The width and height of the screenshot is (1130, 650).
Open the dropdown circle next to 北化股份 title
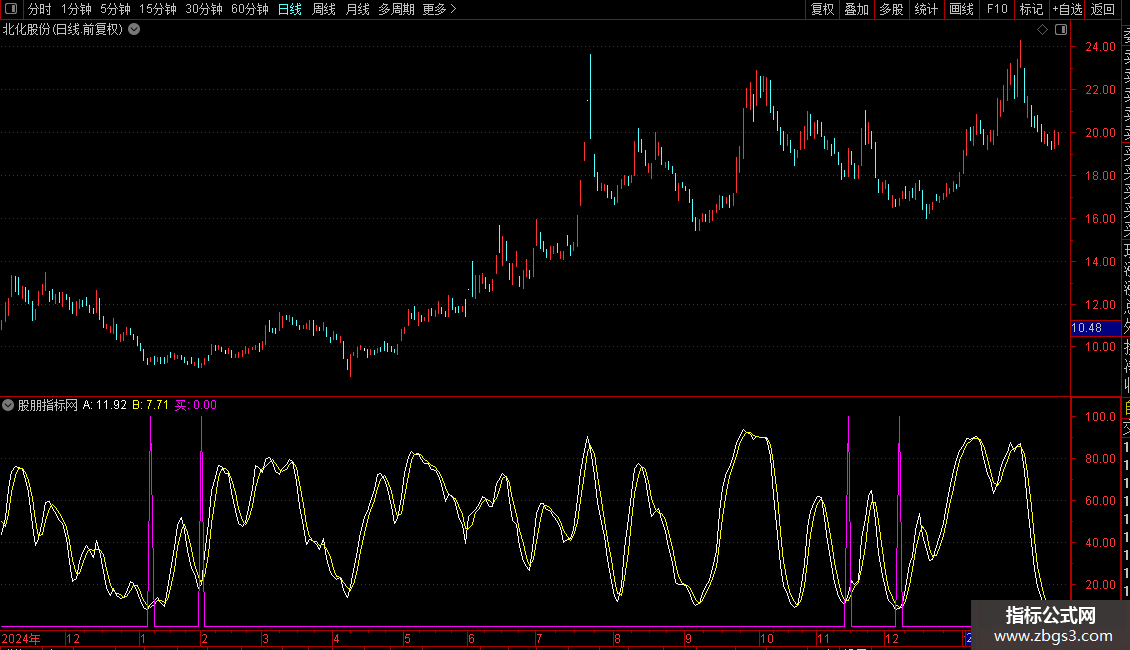[x=134, y=30]
